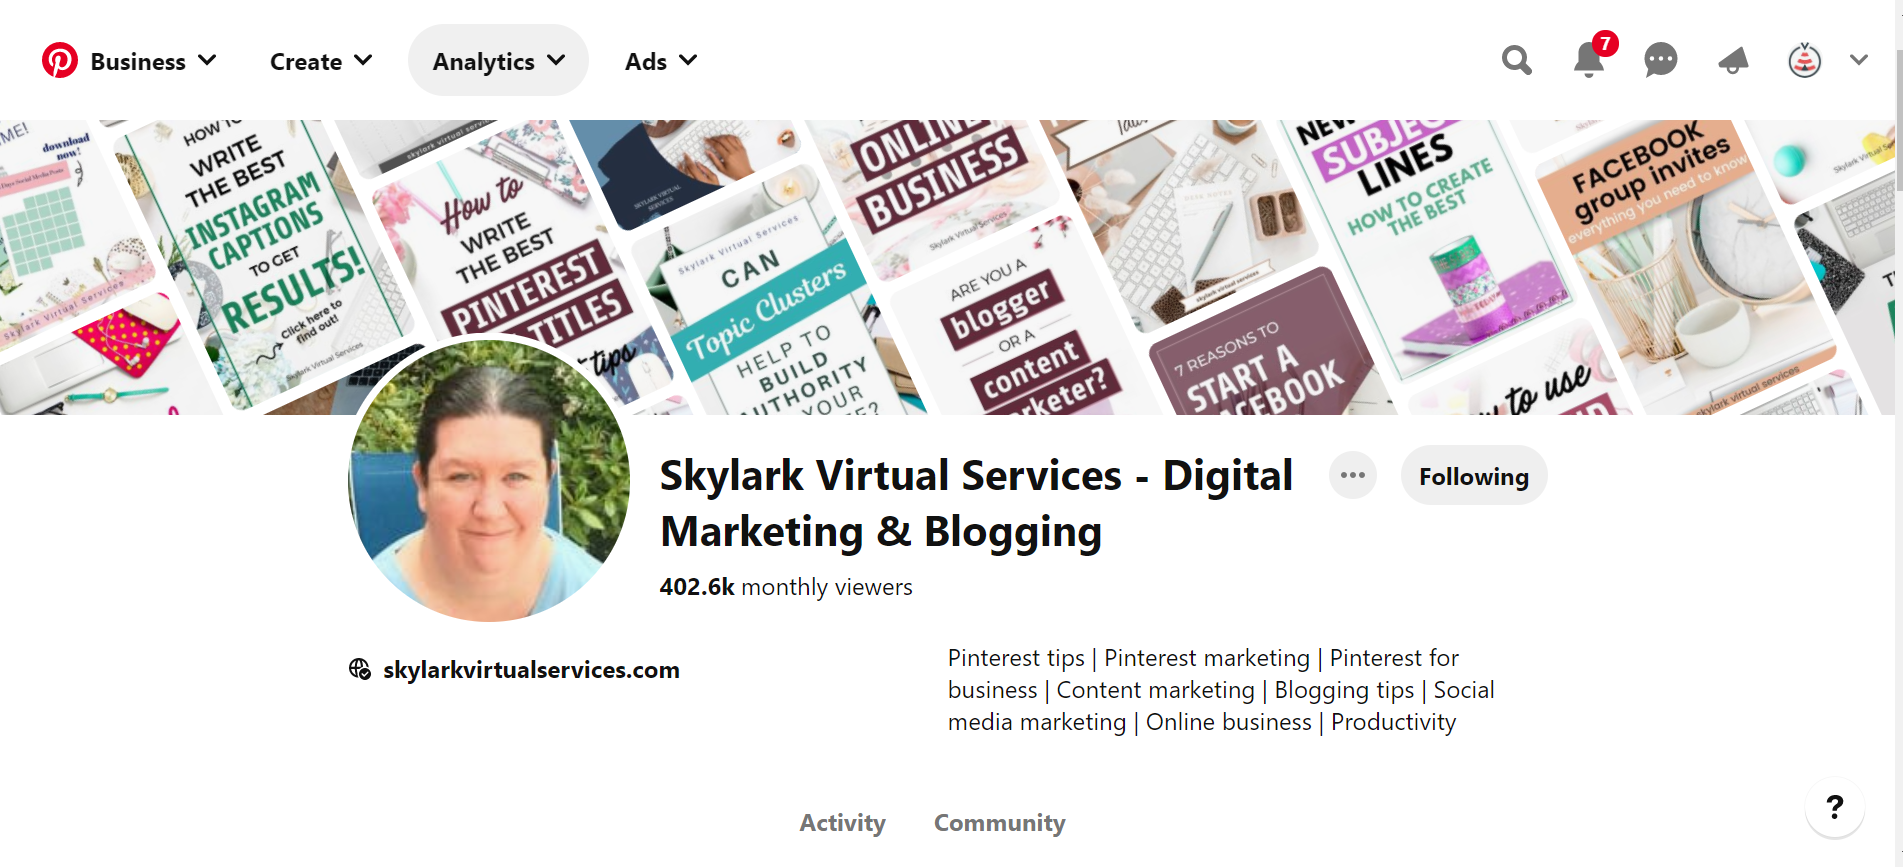1903x867 pixels.
Task: Open the messages speech bubble icon
Action: point(1661,61)
